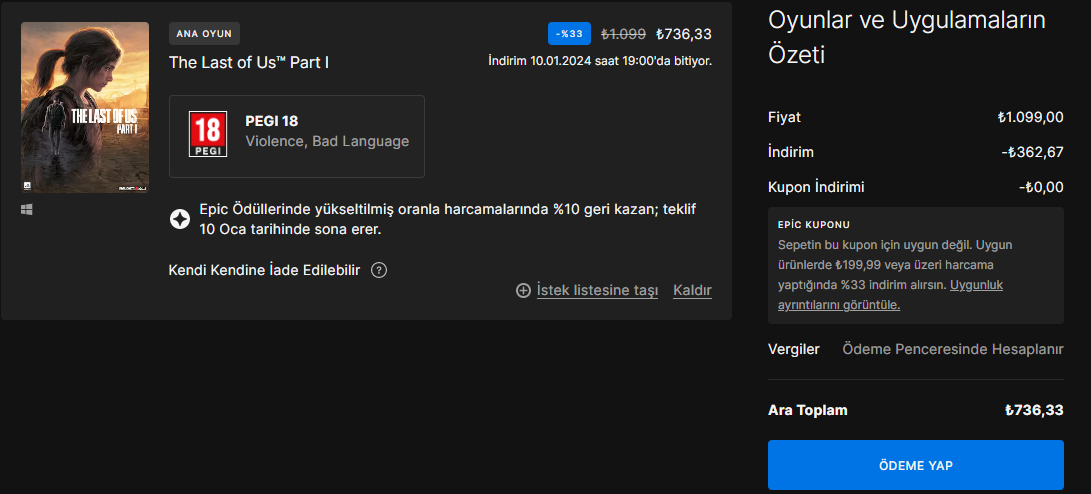Remove the game with Kaldır link

692,291
